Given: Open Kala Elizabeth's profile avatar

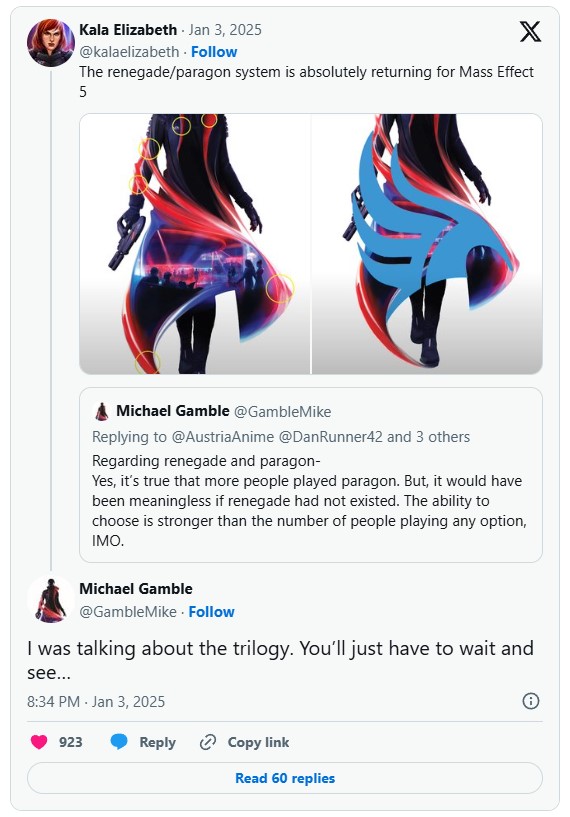Looking at the screenshot, I should coord(51,43).
